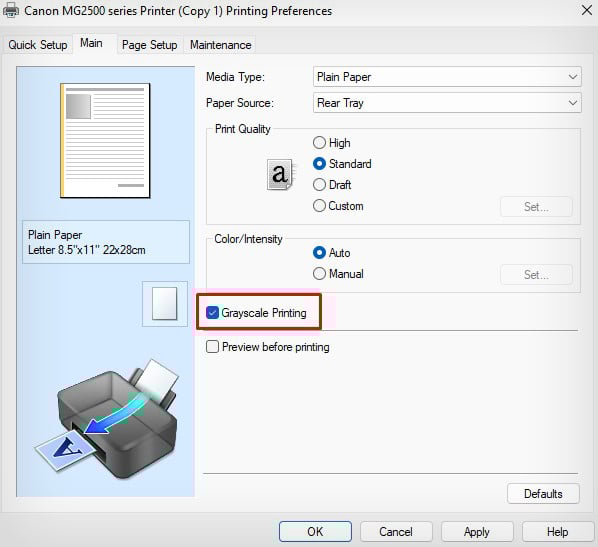Click the 'Letter 8.5"x11" 22x28cm' paper size text
The height and width of the screenshot is (547, 598).
pyautogui.click(x=87, y=250)
